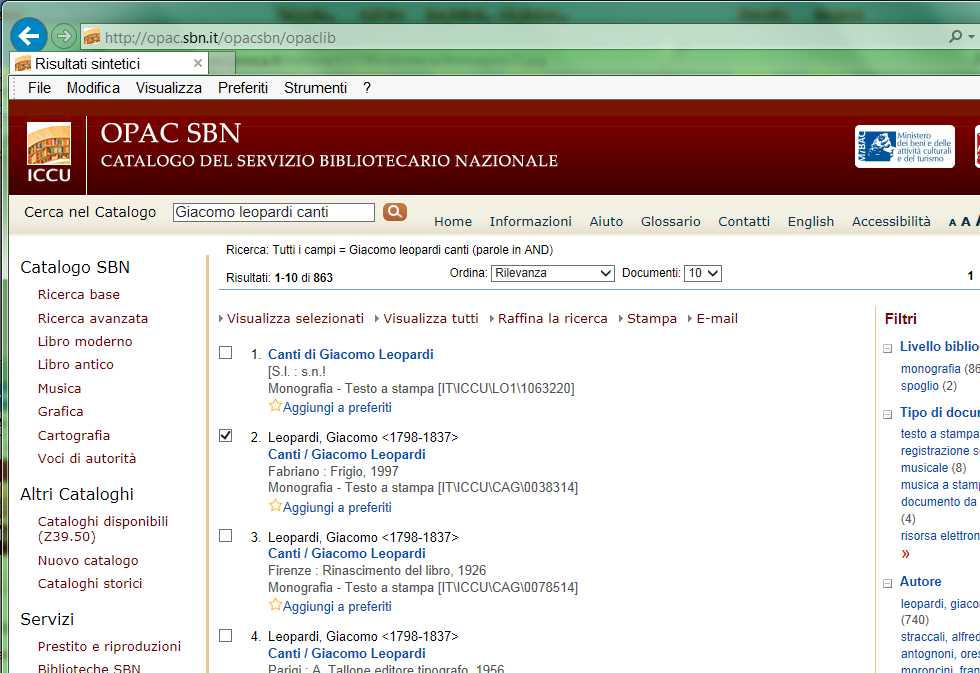Open Musica catalog section
Viewport: 980px width, 673px height.
59,388
